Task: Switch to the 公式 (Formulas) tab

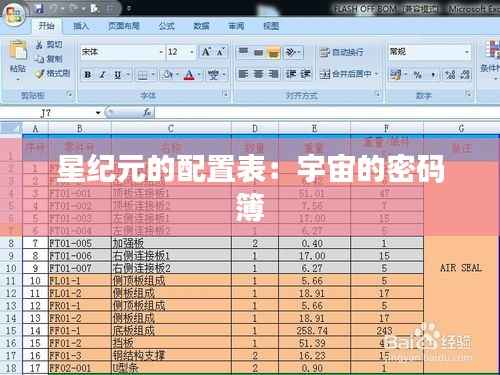Action: coord(166,26)
